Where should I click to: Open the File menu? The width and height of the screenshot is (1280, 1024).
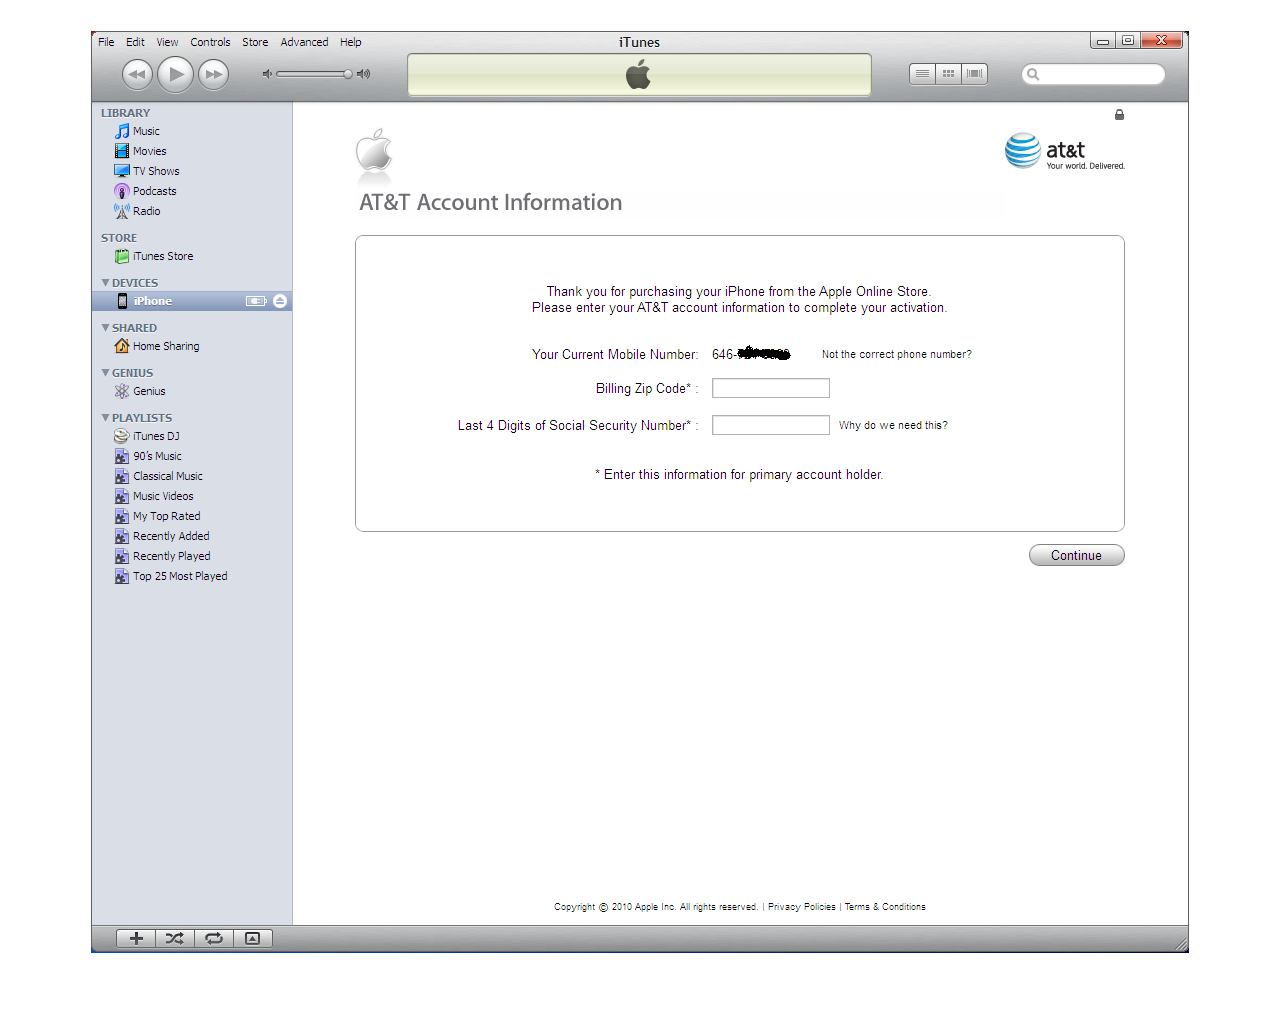click(106, 42)
